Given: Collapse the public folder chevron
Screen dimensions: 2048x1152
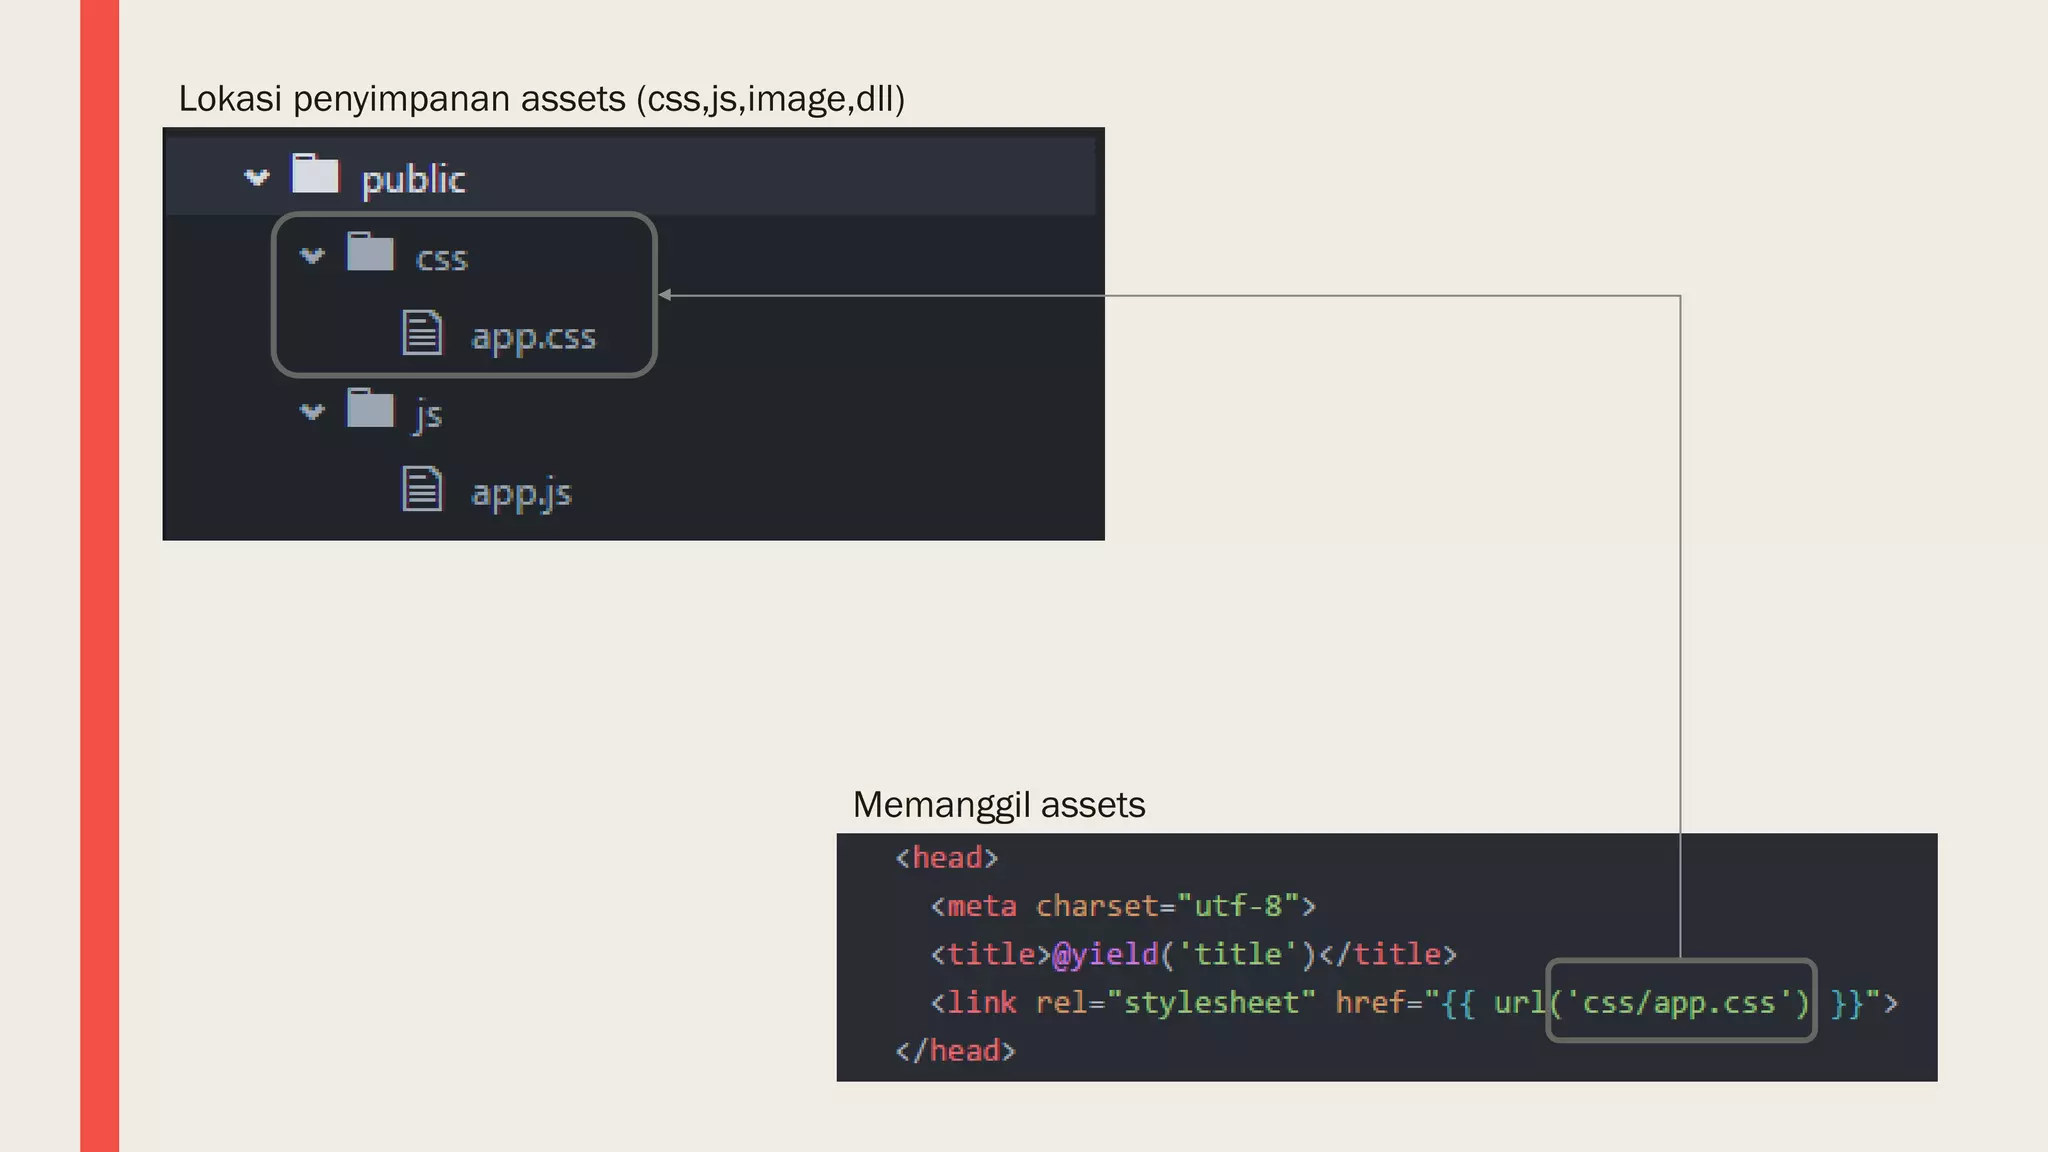Looking at the screenshot, I should [257, 178].
